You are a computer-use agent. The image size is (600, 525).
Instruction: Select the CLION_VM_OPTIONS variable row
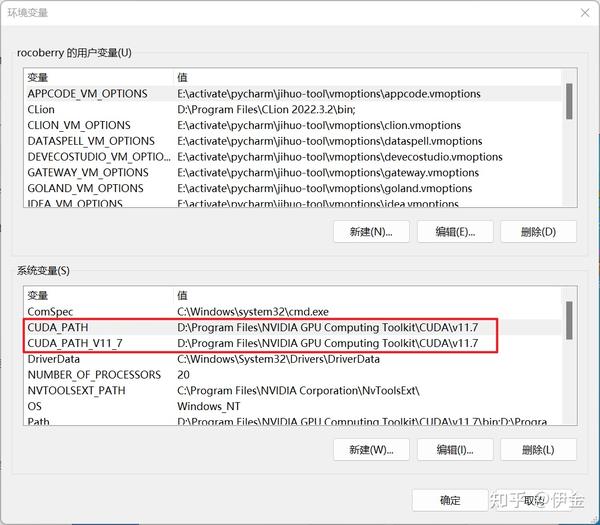click(292, 125)
